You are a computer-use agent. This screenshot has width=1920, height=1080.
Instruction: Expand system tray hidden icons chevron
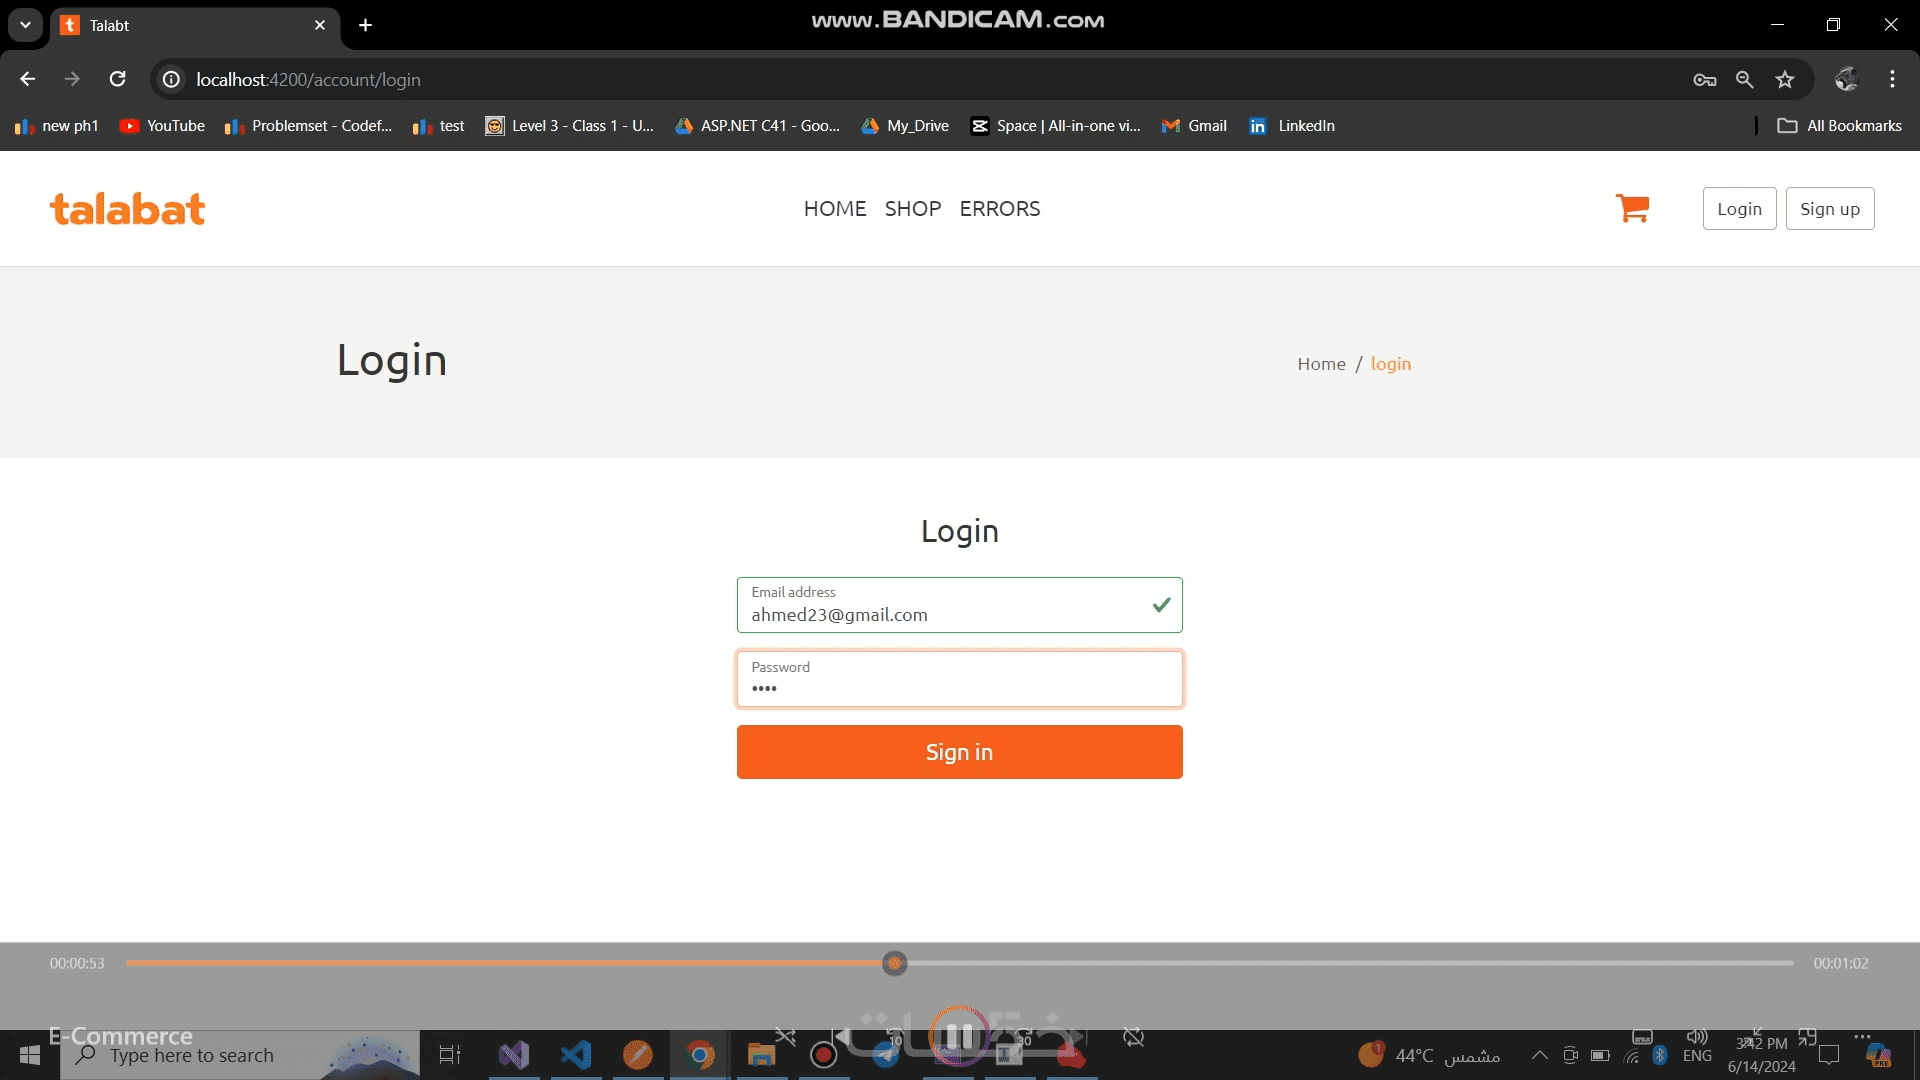[x=1540, y=1055]
